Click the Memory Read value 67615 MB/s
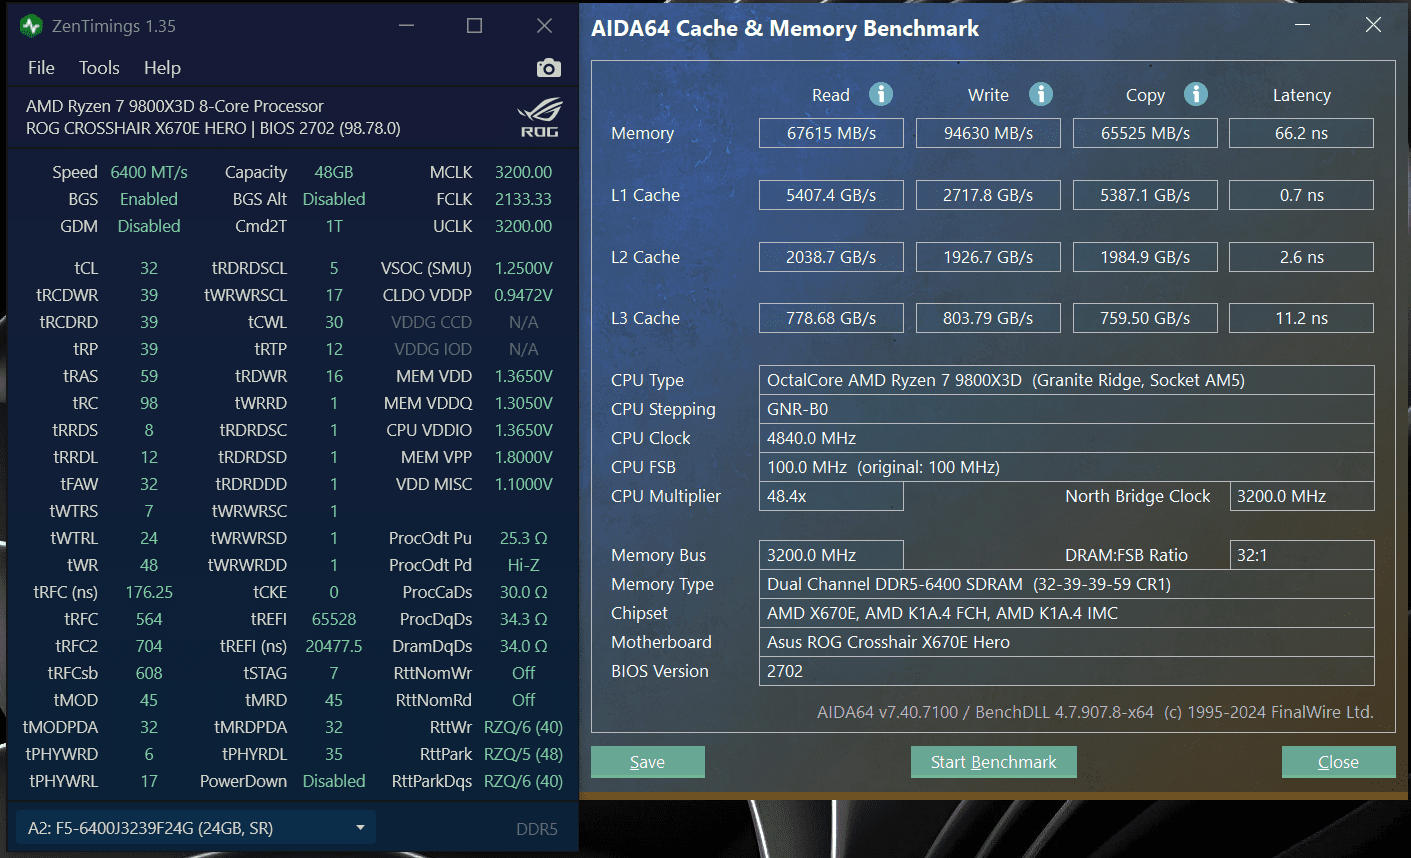 pyautogui.click(x=831, y=133)
